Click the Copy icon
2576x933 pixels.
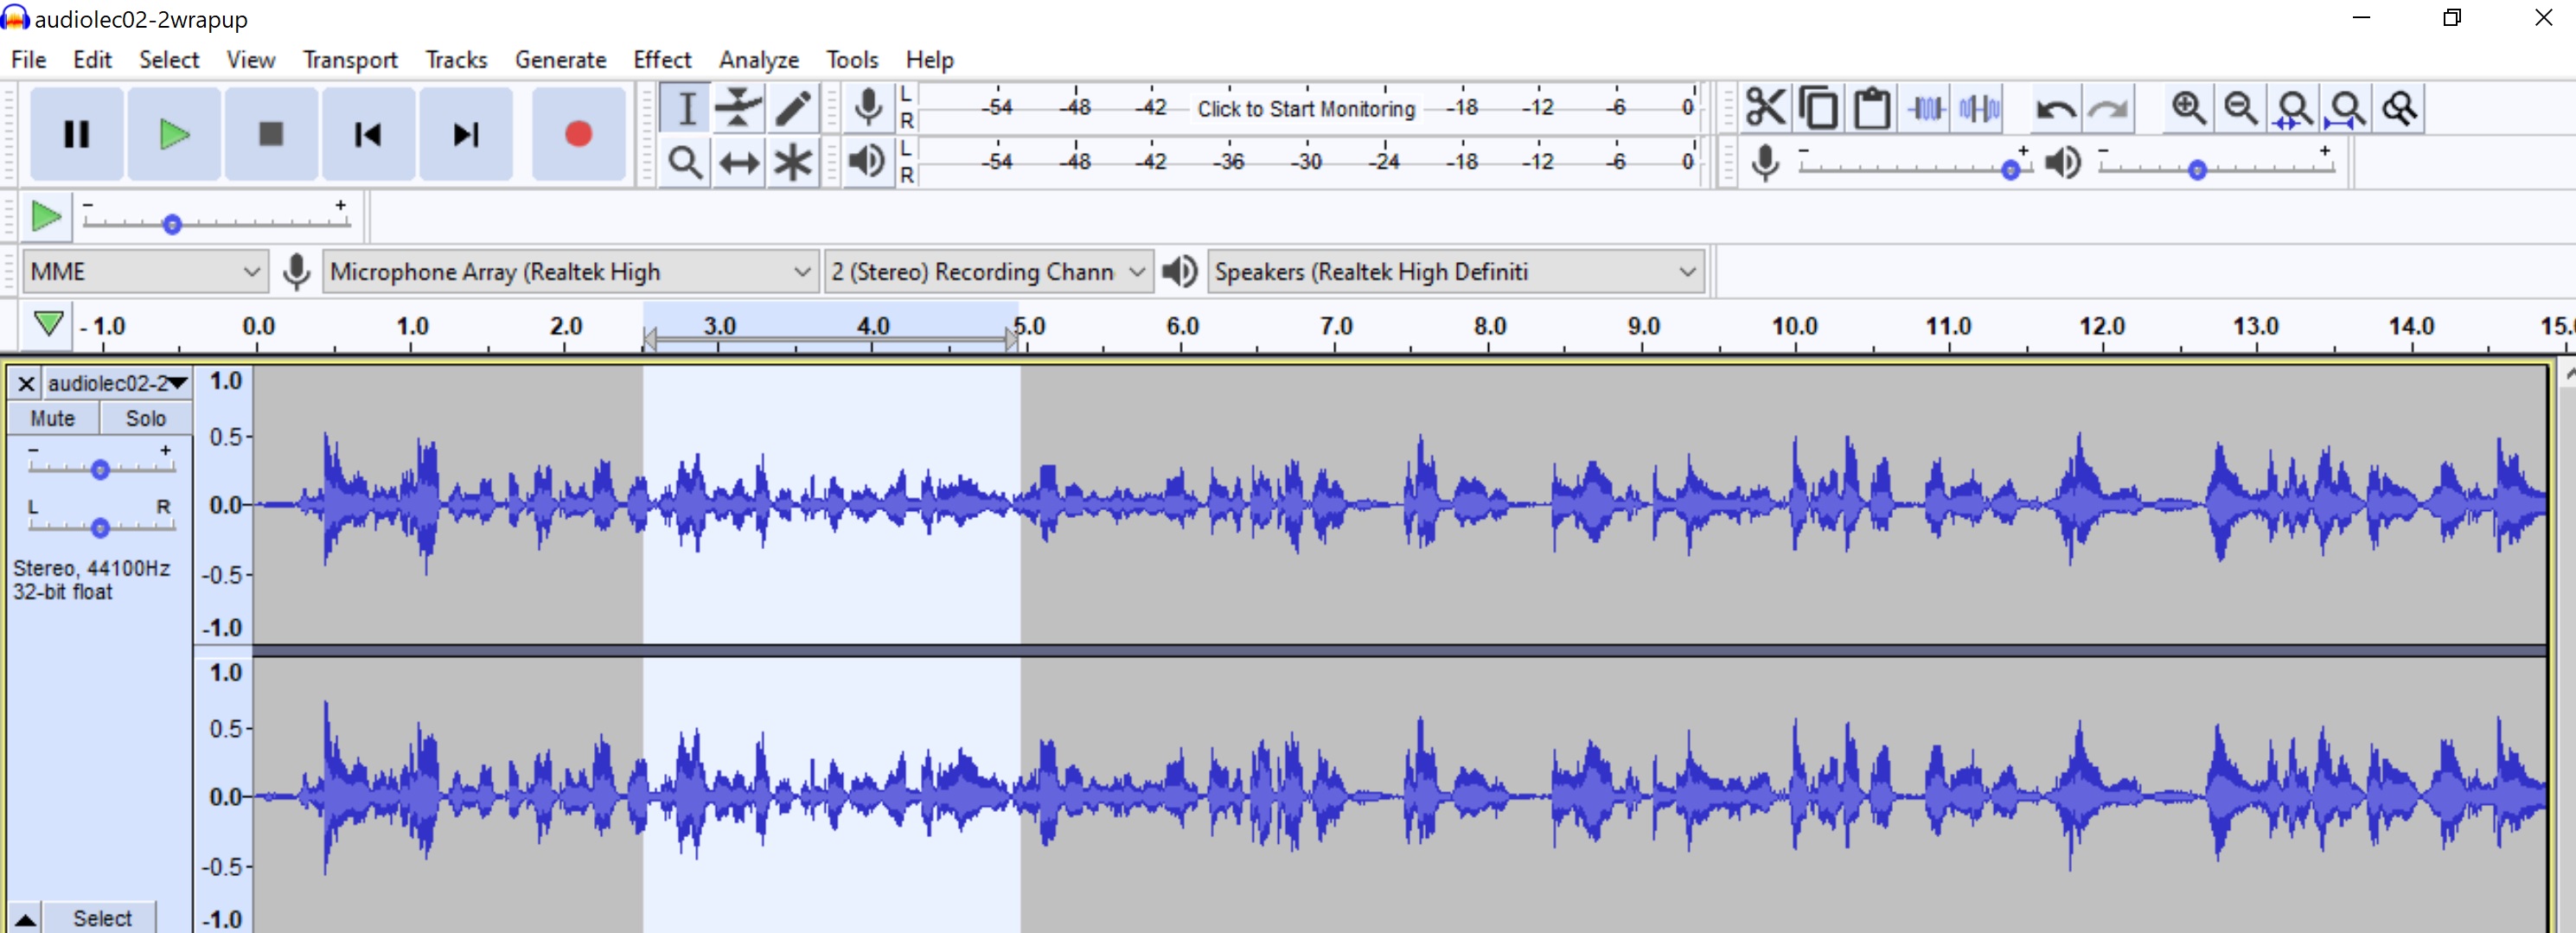tap(1819, 108)
